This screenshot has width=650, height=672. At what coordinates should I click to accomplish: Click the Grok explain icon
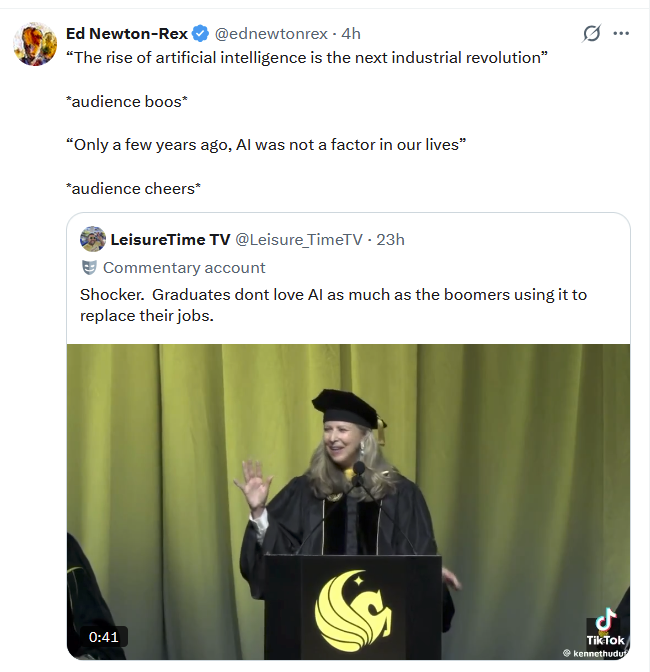click(591, 33)
